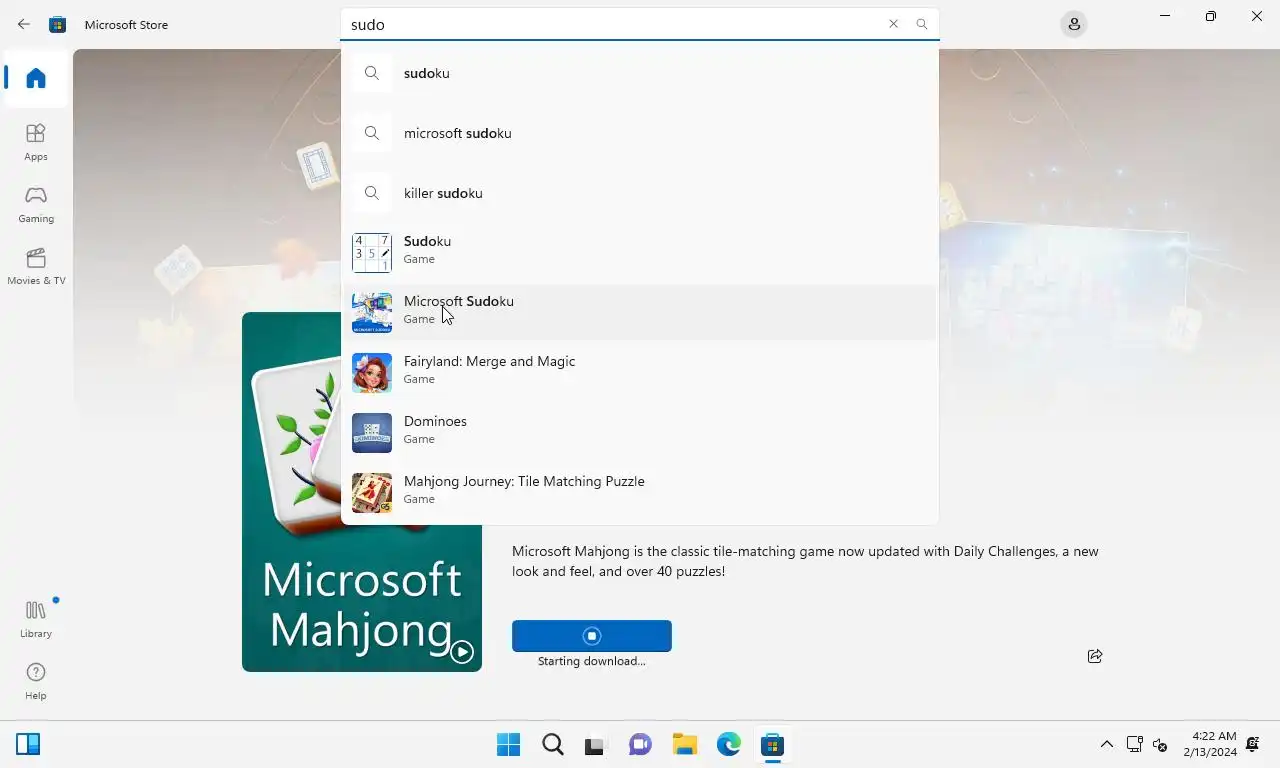Click the Fairyland app icon
1280x768 pixels.
click(372, 373)
